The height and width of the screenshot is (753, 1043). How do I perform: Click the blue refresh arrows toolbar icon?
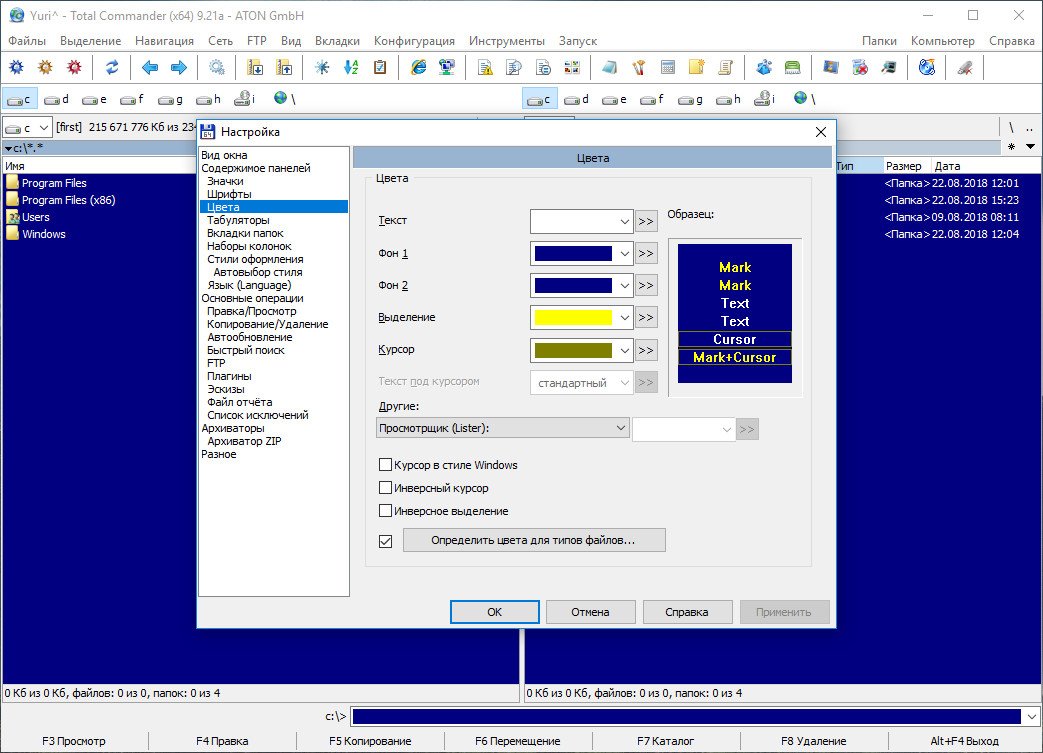point(112,68)
